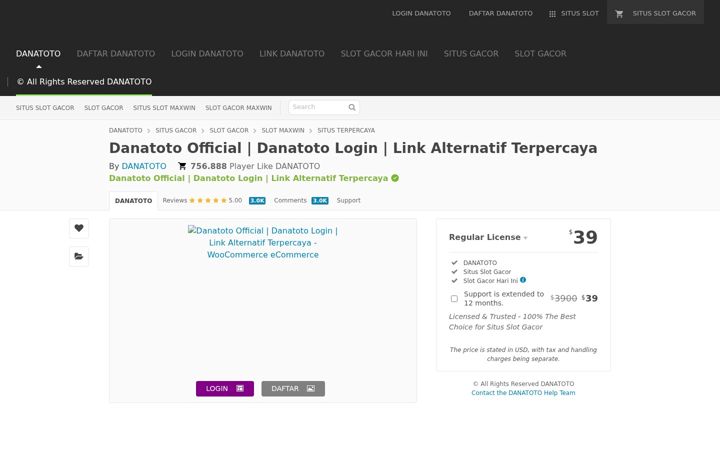Click SLOT MAXWIN in the breadcrumb
Screen dimensions: 720x450
(x=283, y=130)
